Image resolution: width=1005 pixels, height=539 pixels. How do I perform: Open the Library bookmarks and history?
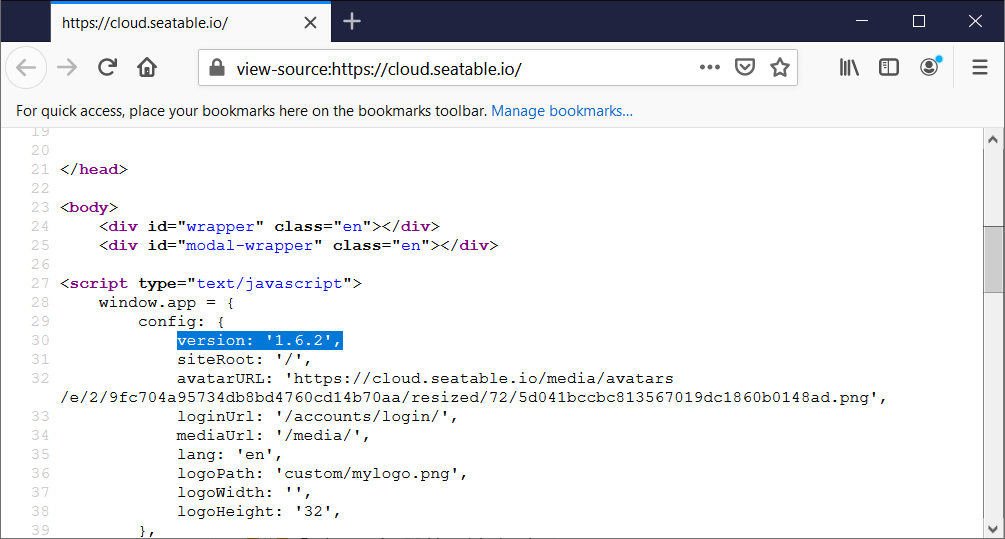tap(849, 68)
